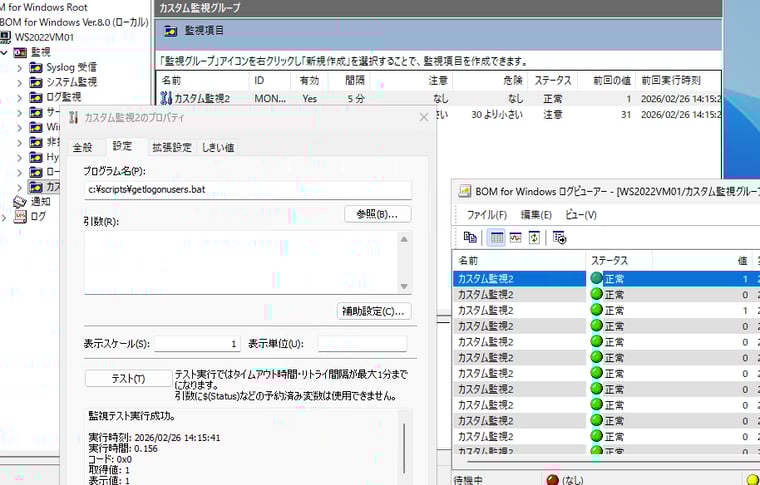Select the 設定 tab
760x485 pixels.
[122, 146]
